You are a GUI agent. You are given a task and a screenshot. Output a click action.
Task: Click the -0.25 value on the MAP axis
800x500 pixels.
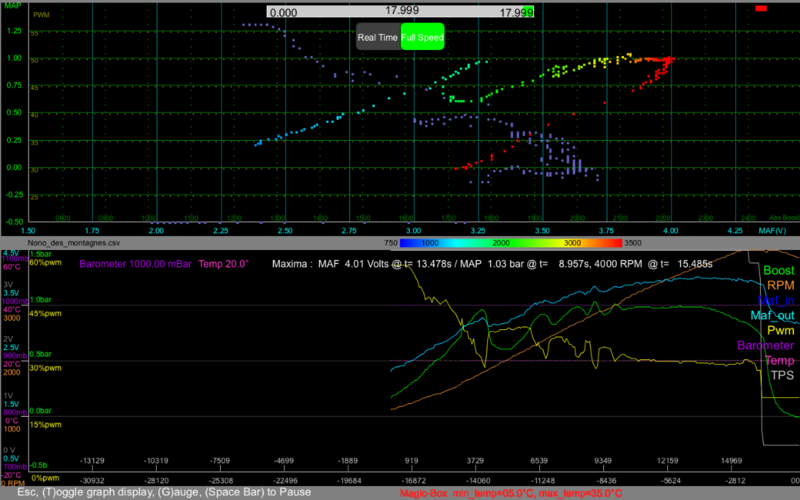(14, 194)
